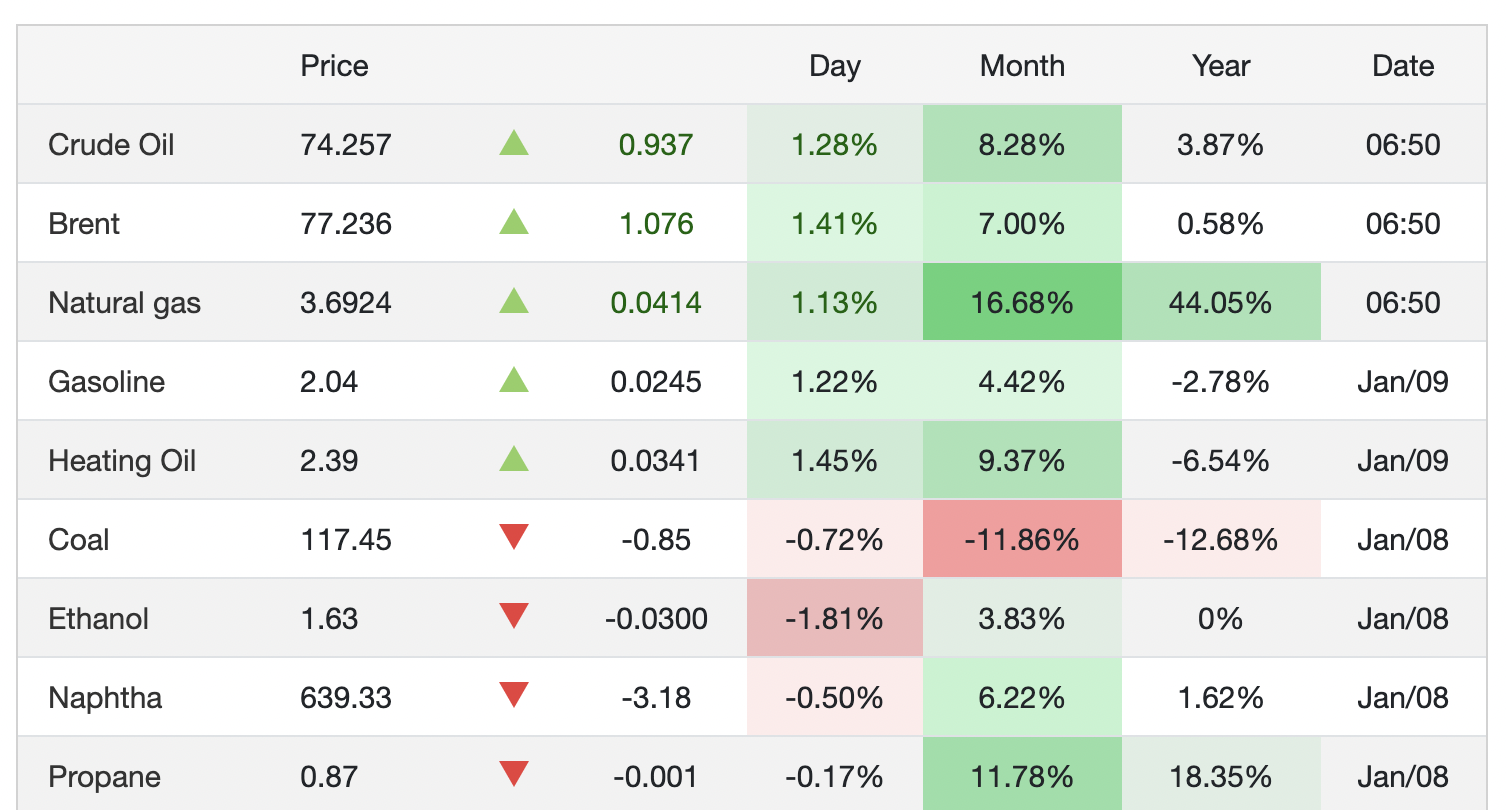Click the red down arrow in Ethanol row

tap(514, 617)
